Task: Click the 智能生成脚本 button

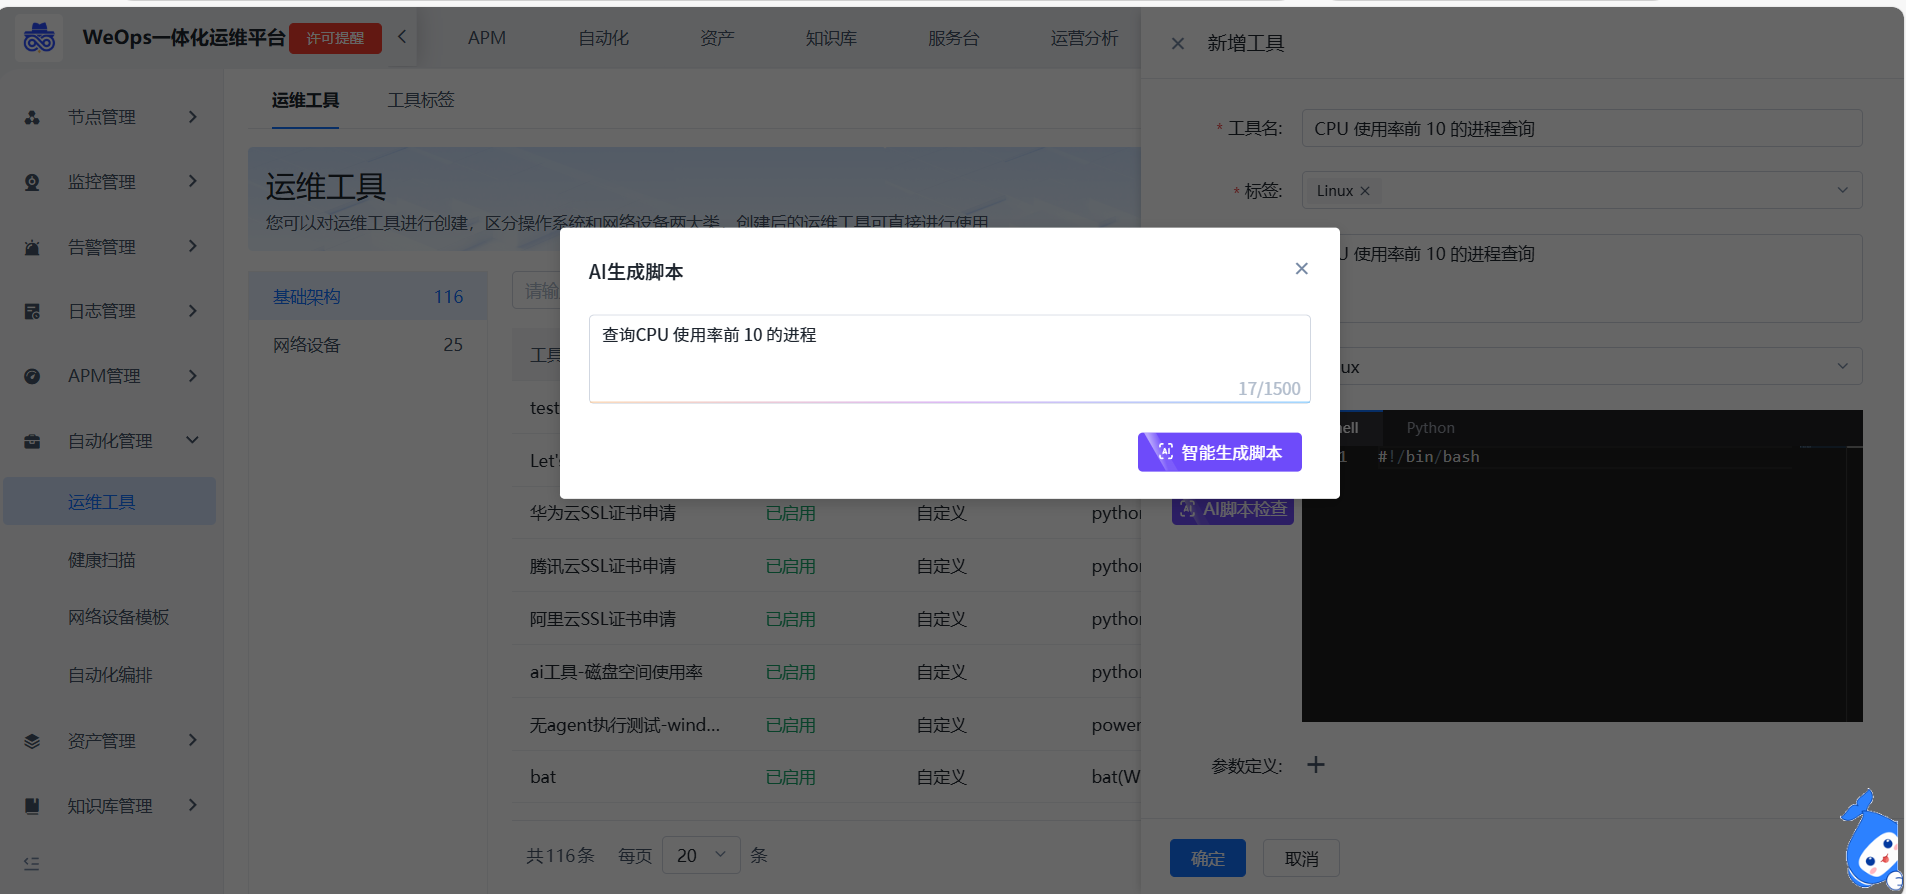Action: tap(1219, 452)
